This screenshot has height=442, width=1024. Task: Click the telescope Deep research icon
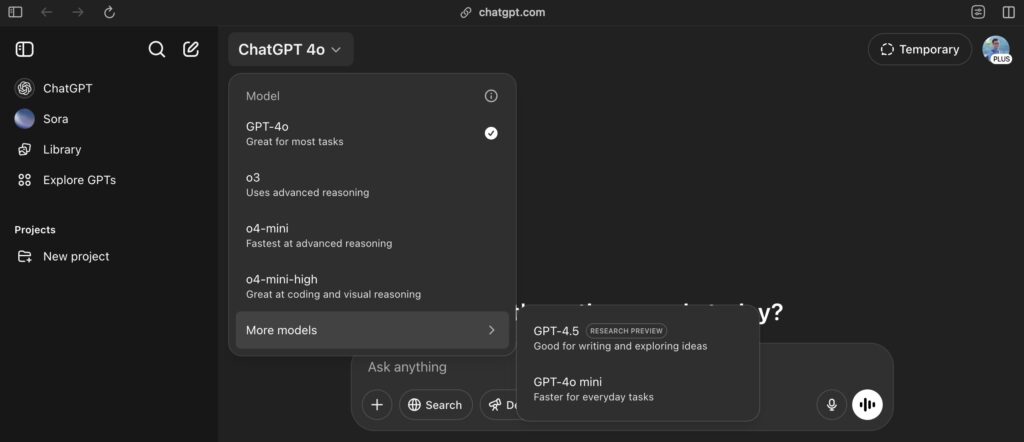point(495,405)
